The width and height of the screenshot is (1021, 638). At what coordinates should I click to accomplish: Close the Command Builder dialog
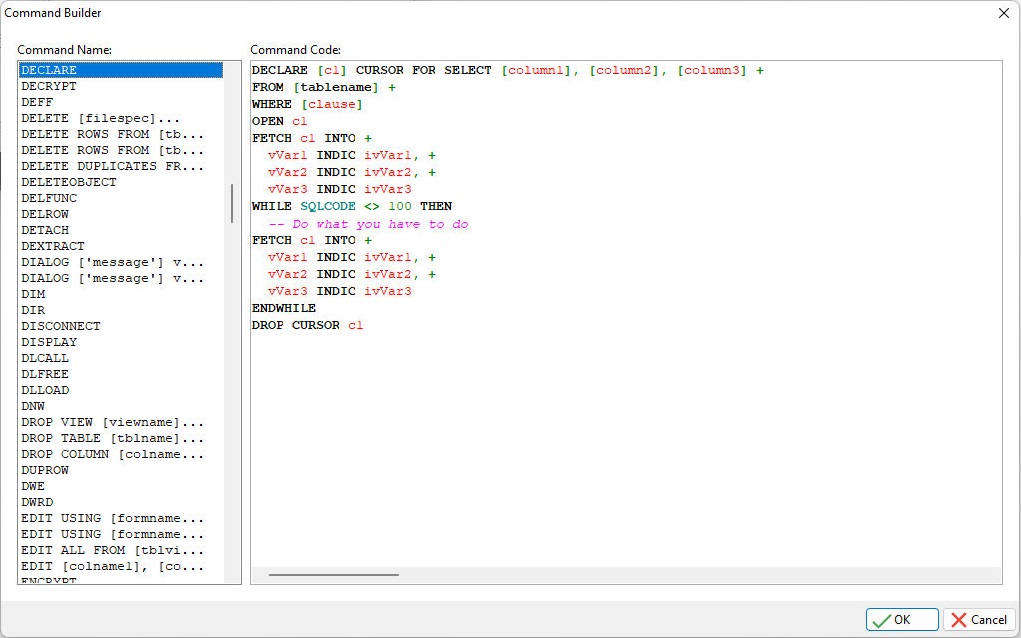tap(1004, 12)
